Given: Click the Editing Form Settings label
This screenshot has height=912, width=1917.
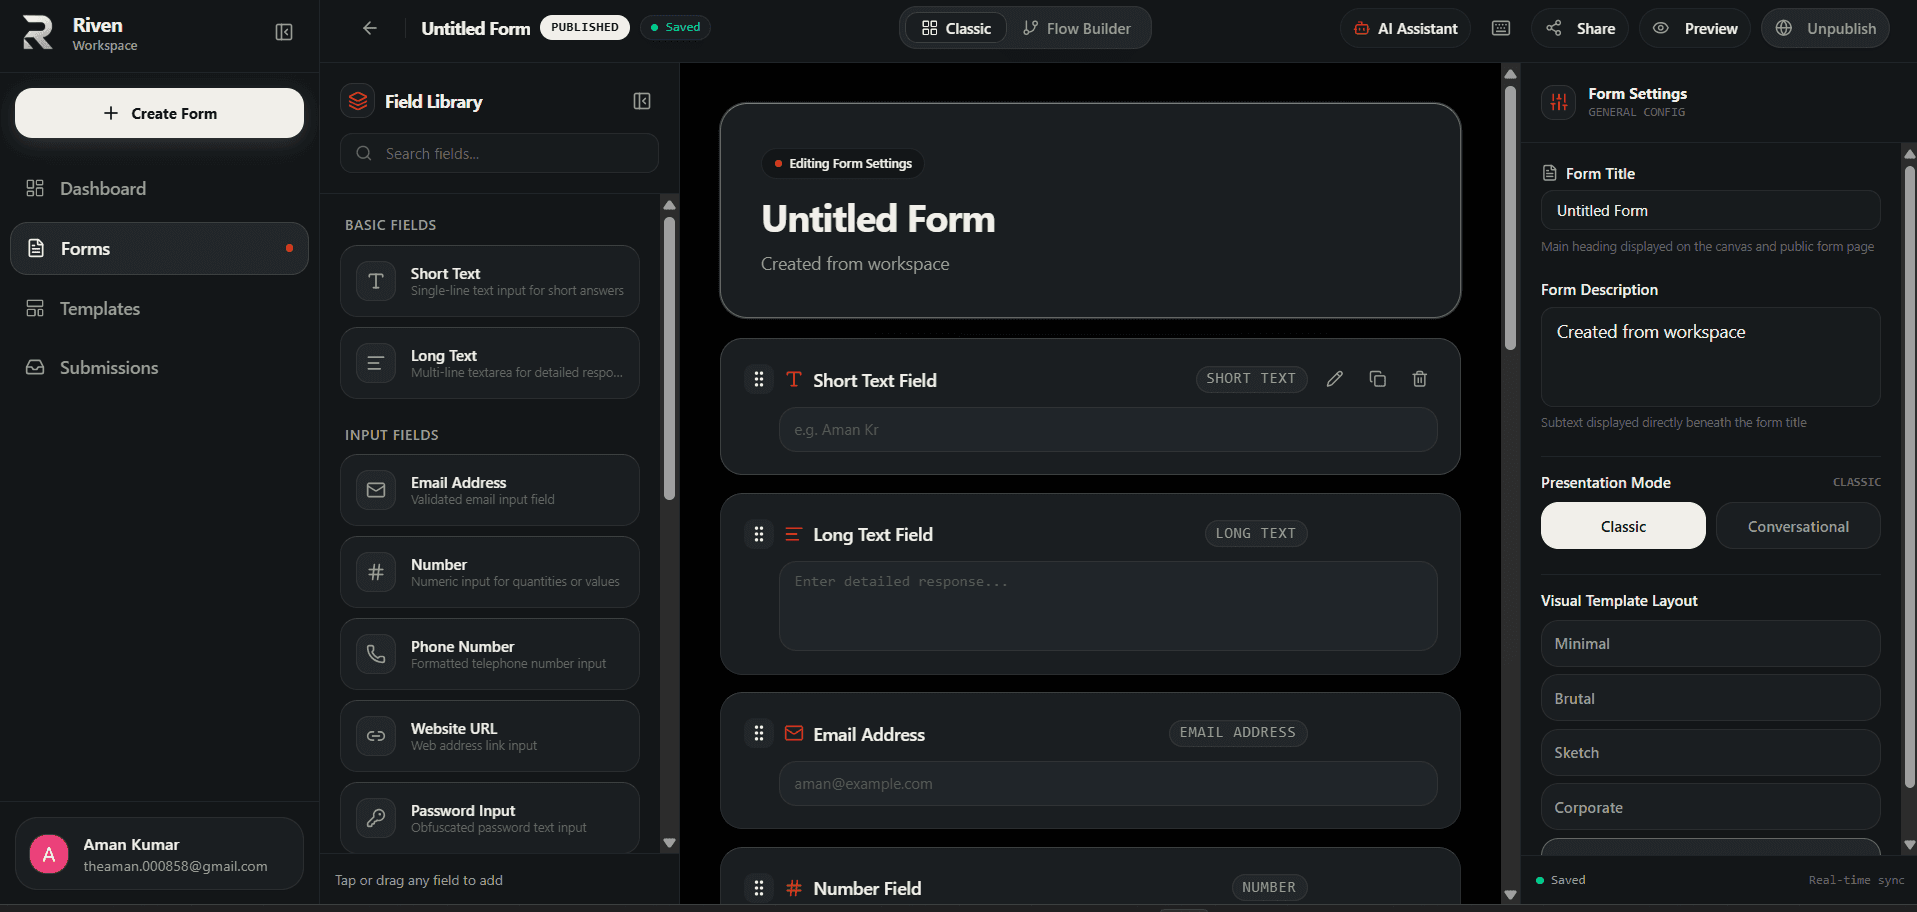Looking at the screenshot, I should (843, 163).
